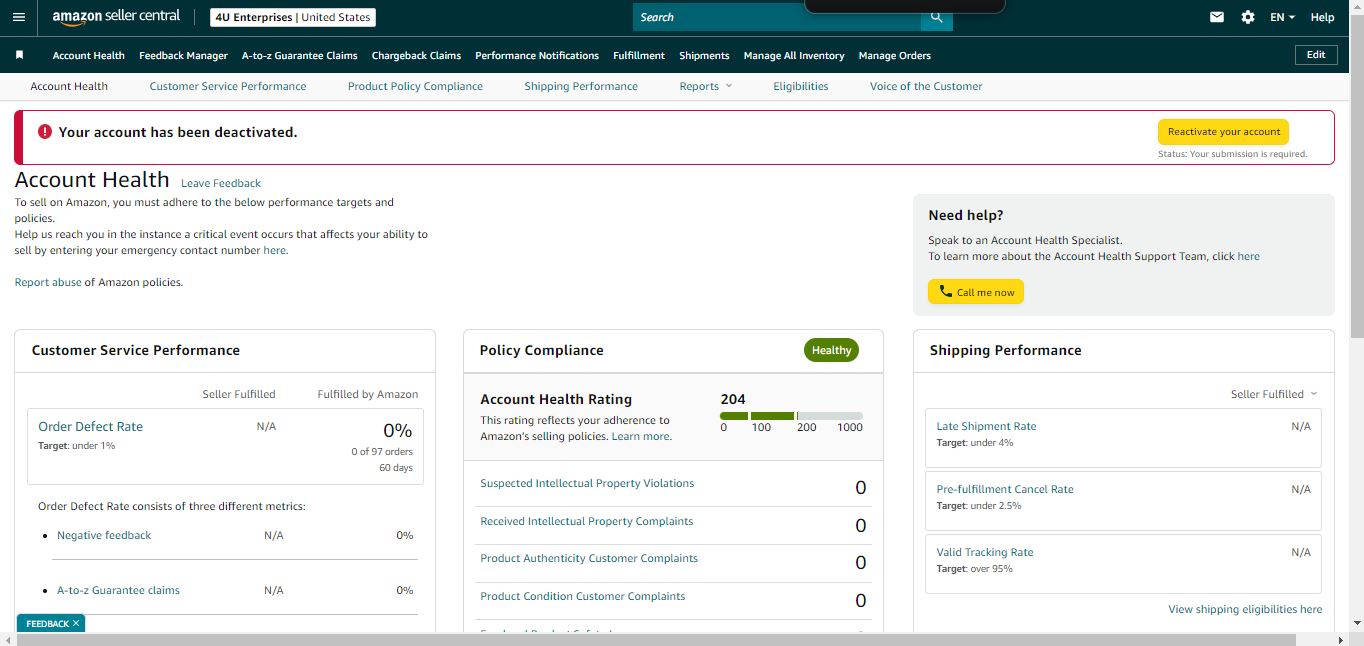
Task: Open Performance Notifications bookmark
Action: click(537, 55)
